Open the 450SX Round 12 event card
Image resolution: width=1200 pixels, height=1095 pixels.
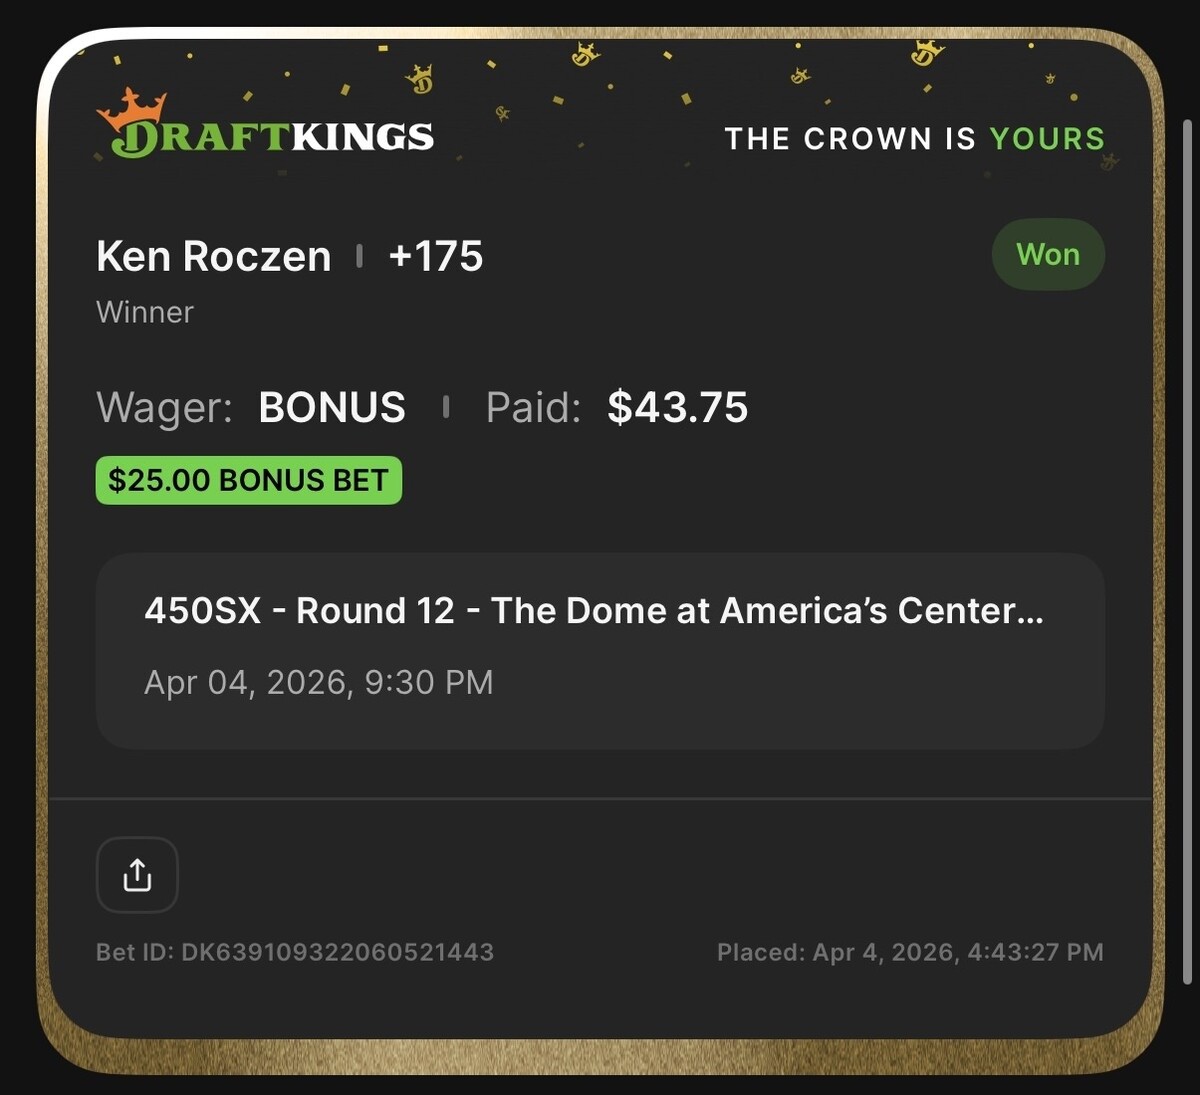[x=600, y=650]
